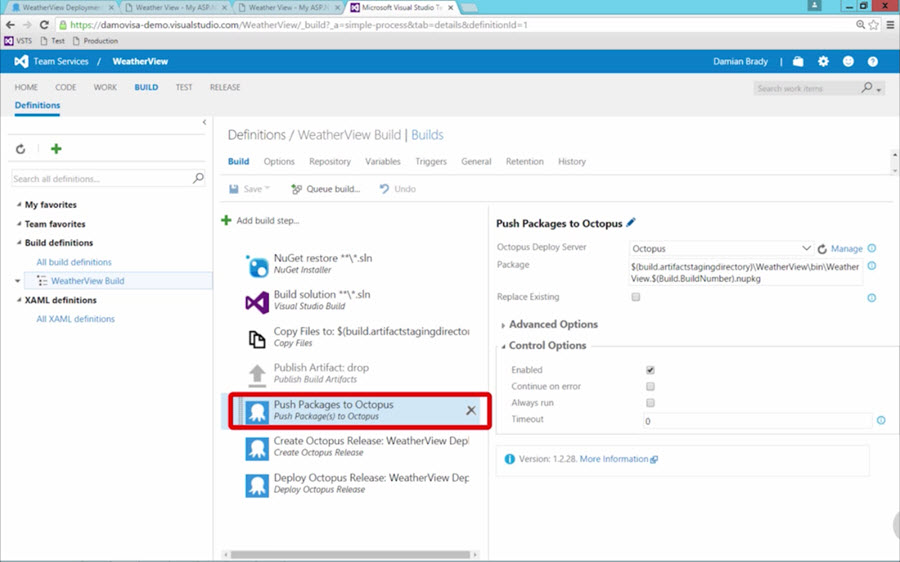Open the Chrome menu hamburger icon
This screenshot has height=562, width=900.
tap(890, 25)
